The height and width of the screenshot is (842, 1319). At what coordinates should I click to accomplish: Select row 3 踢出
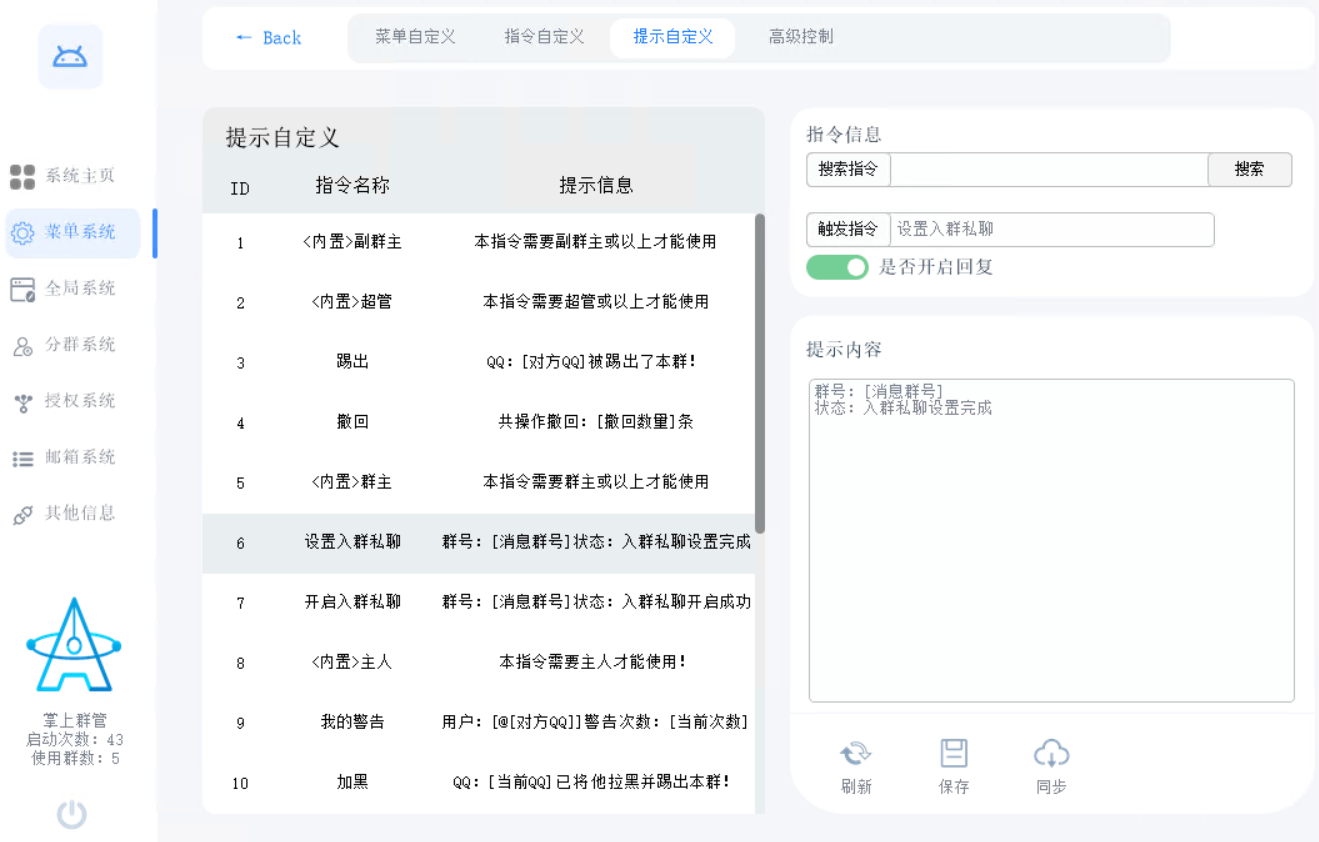[478, 362]
